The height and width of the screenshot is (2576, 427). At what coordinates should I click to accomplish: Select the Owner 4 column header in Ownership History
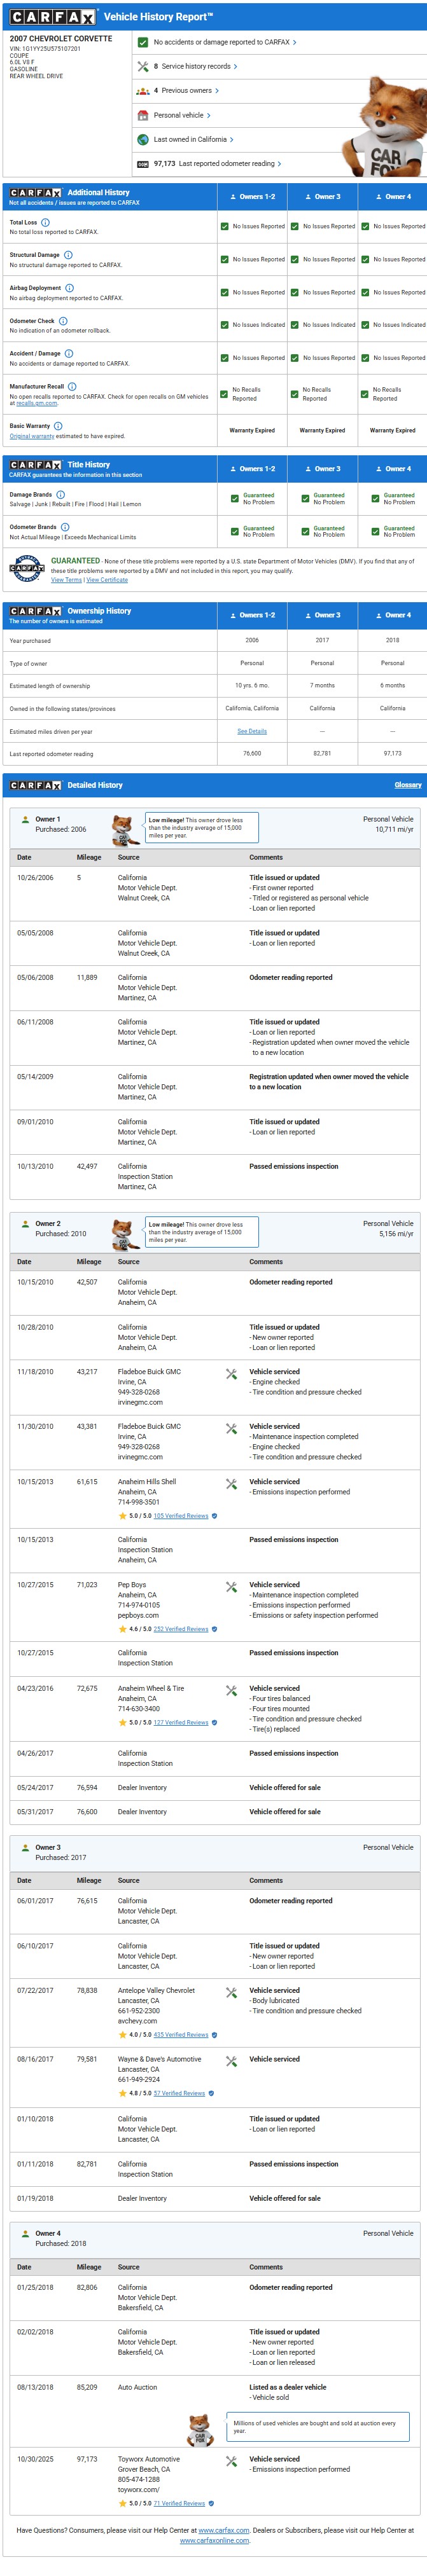392,615
